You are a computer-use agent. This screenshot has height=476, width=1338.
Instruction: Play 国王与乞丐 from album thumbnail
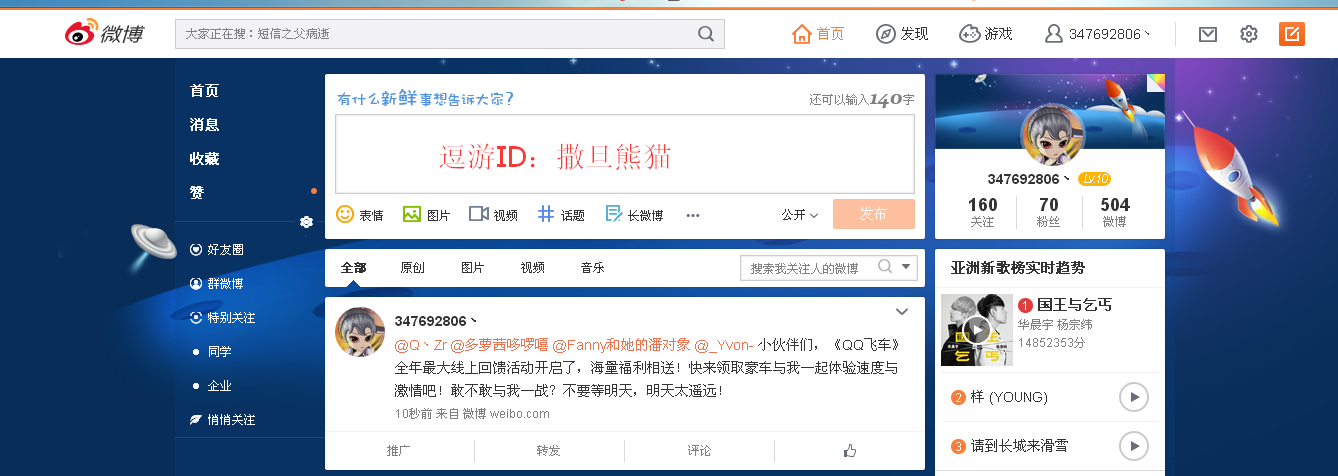pos(977,329)
